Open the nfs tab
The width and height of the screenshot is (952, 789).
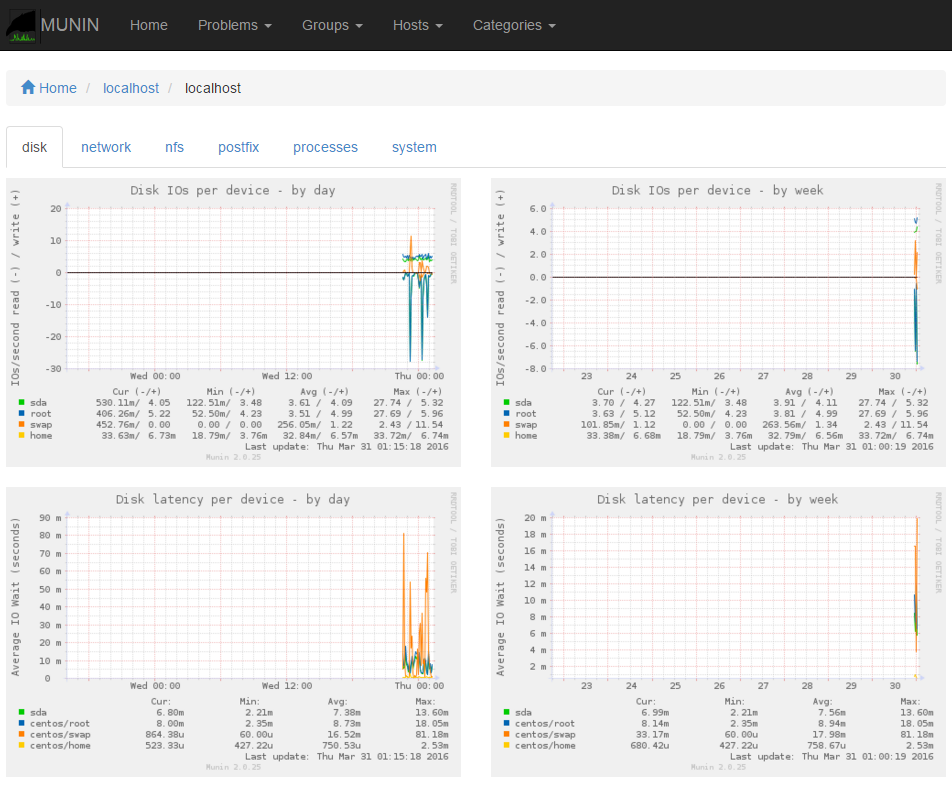click(x=174, y=147)
